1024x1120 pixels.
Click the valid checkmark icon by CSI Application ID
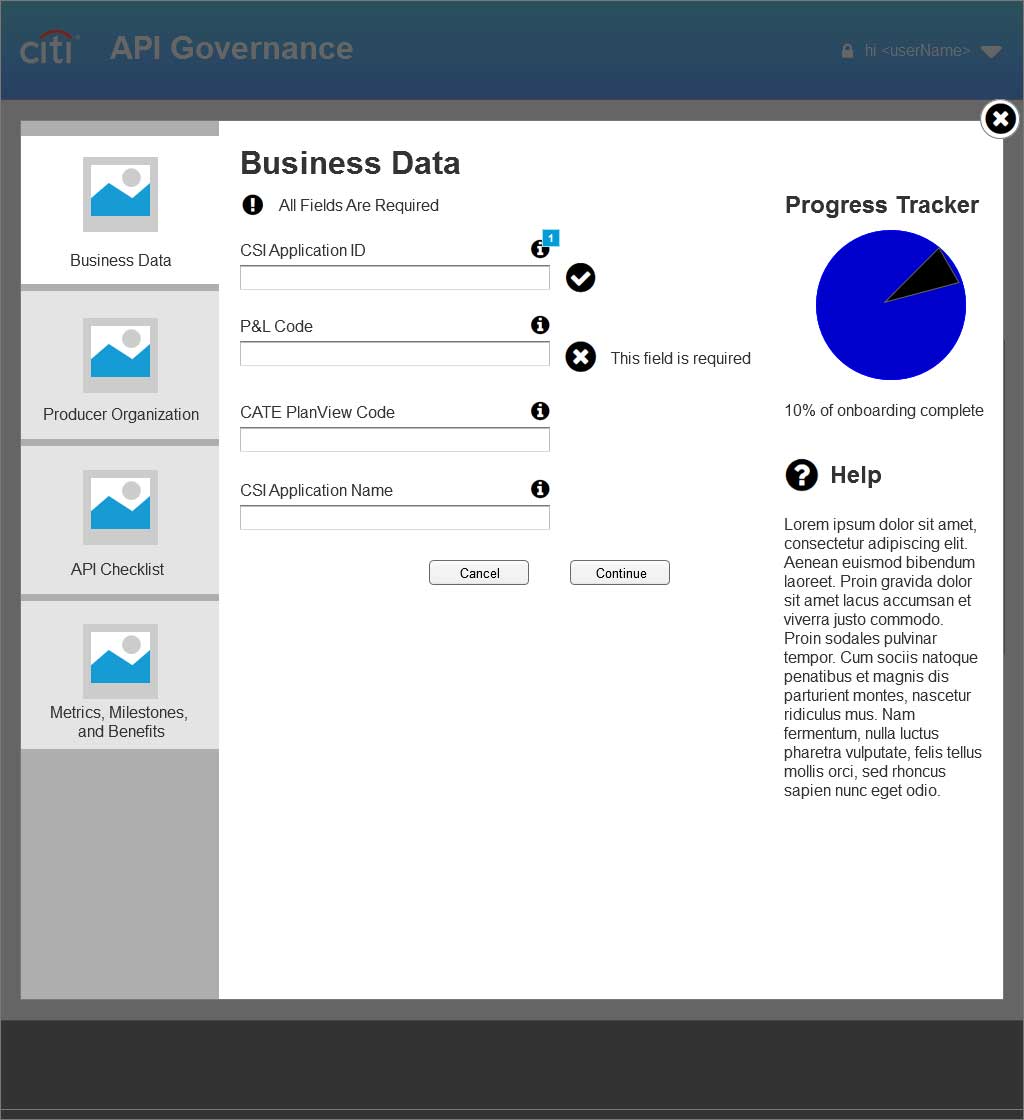pos(580,278)
